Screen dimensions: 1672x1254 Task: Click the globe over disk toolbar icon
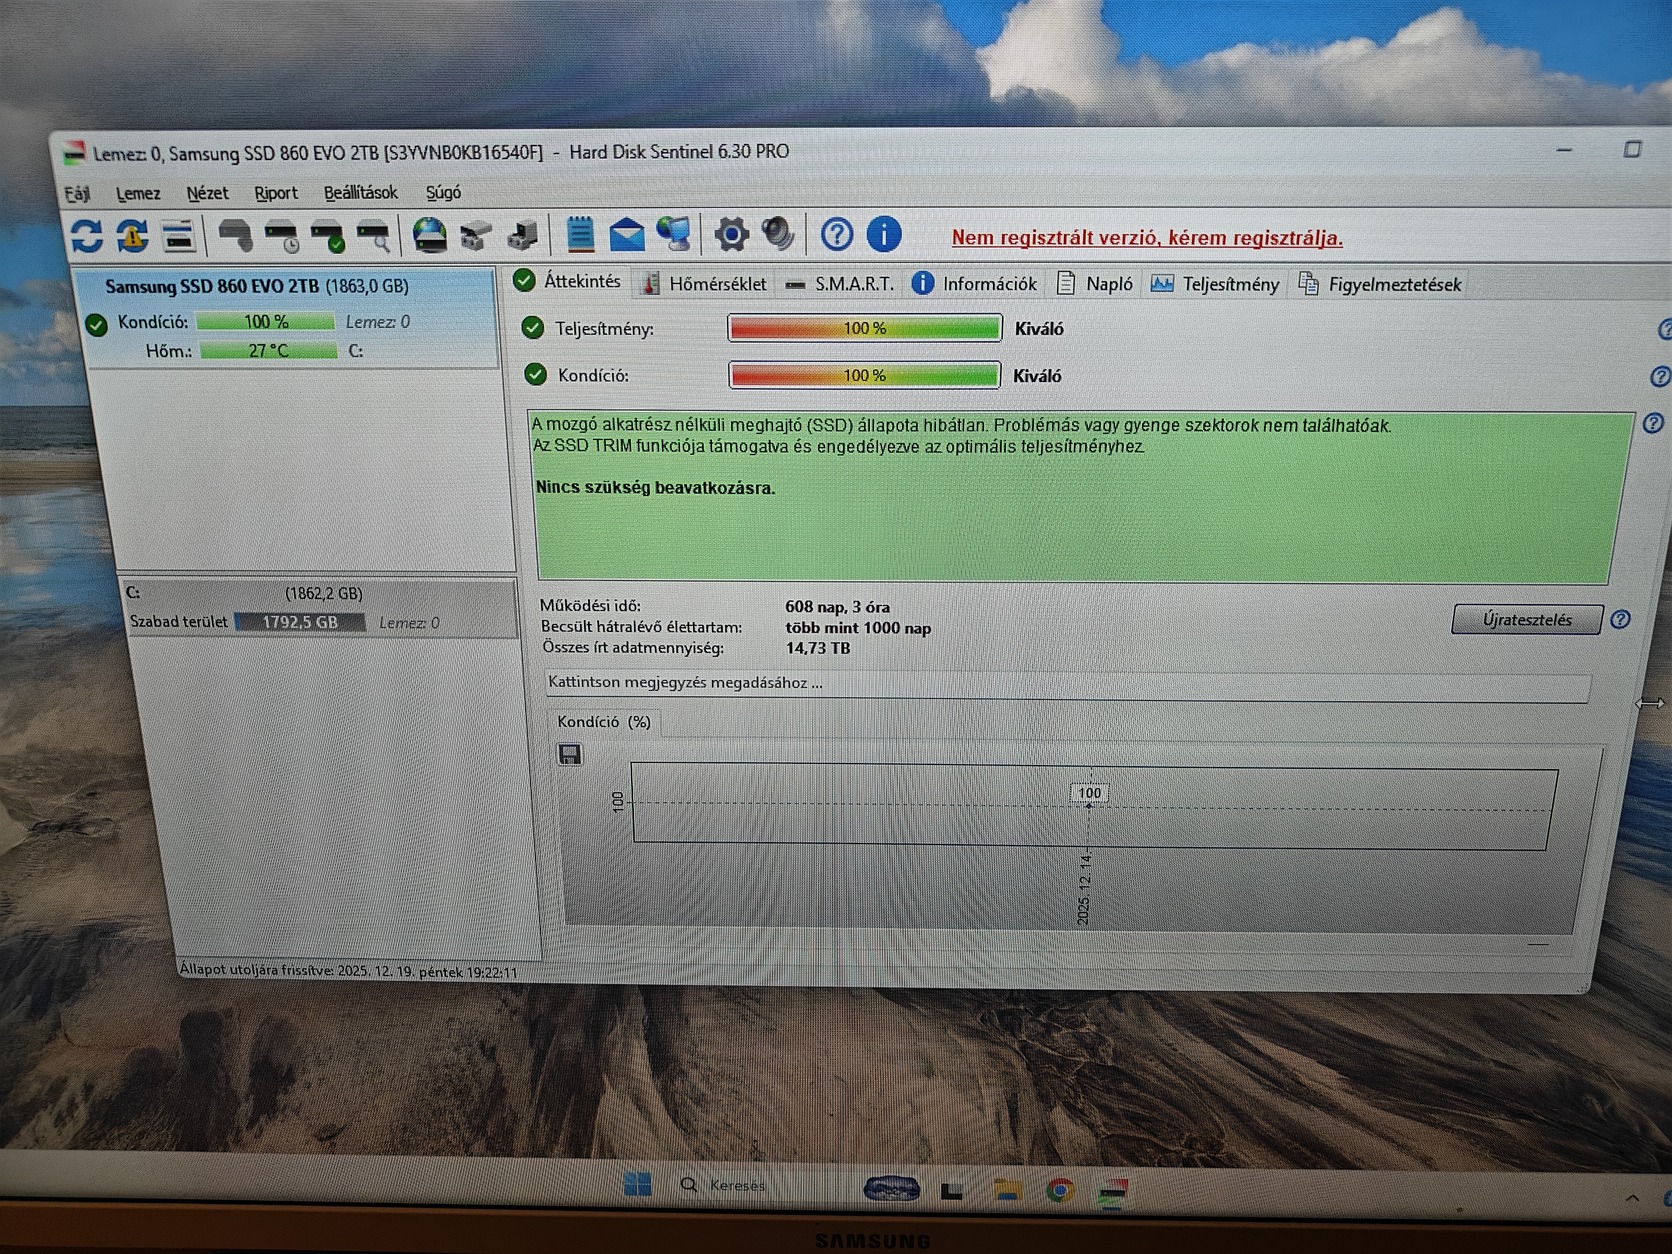(430, 236)
